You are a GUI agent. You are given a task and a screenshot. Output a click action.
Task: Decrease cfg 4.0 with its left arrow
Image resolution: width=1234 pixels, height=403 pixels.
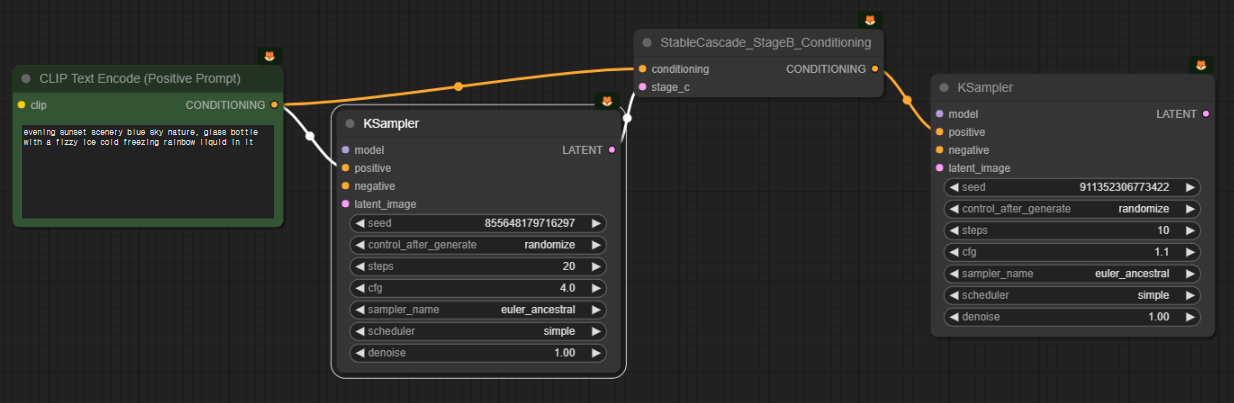(360, 288)
